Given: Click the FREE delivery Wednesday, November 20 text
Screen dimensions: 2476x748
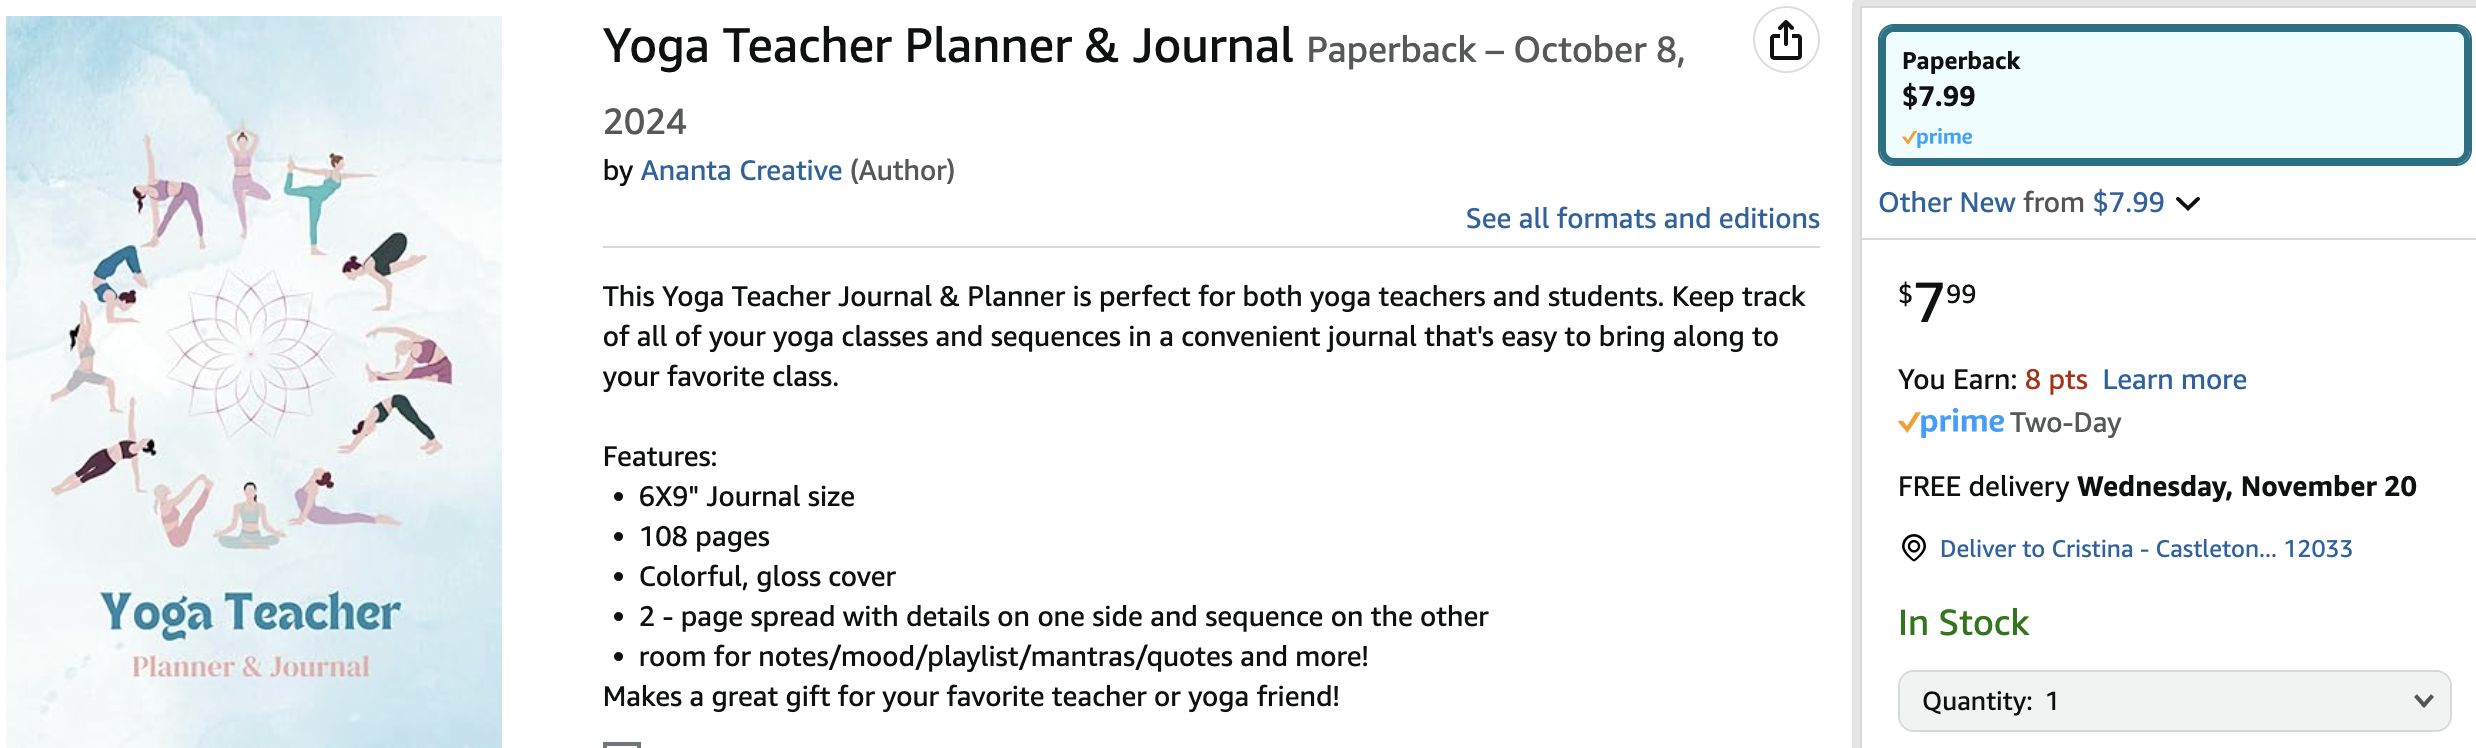Looking at the screenshot, I should coord(2157,487).
